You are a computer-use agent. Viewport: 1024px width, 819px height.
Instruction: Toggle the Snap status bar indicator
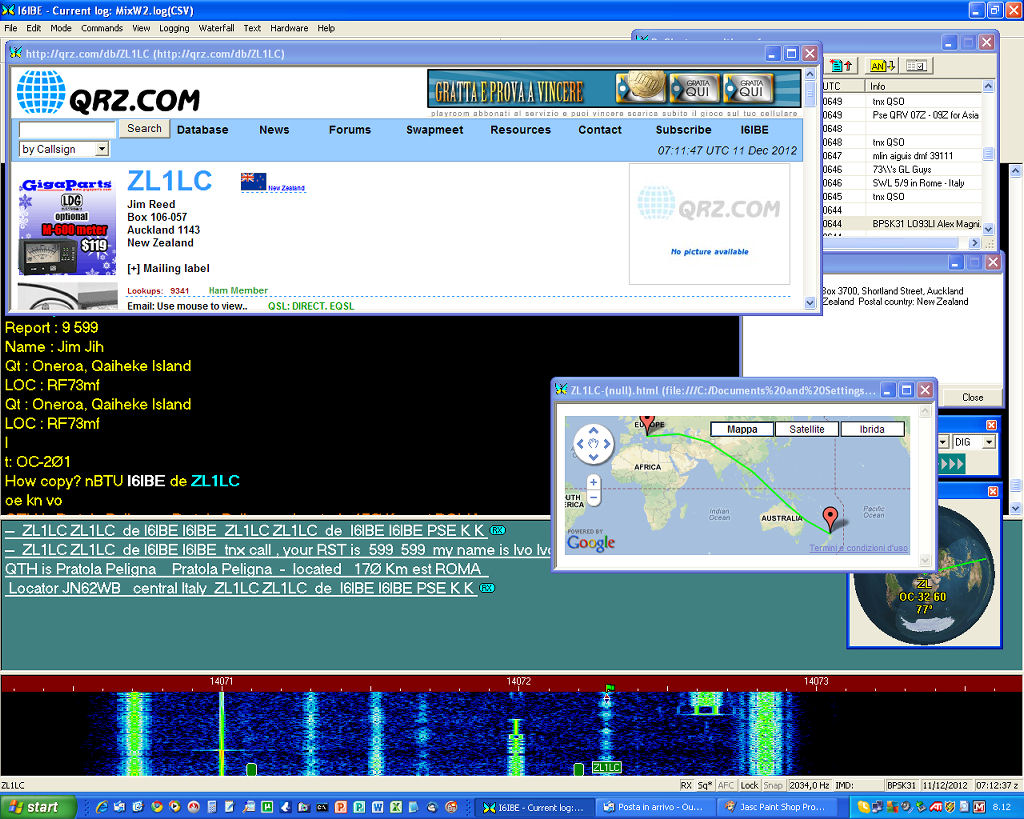coord(772,785)
